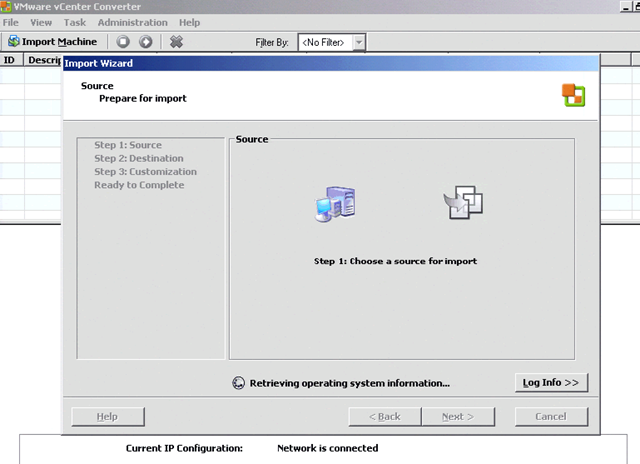Screen dimensions: 640x464
Task: Click the Description column header
Action: click(43, 60)
